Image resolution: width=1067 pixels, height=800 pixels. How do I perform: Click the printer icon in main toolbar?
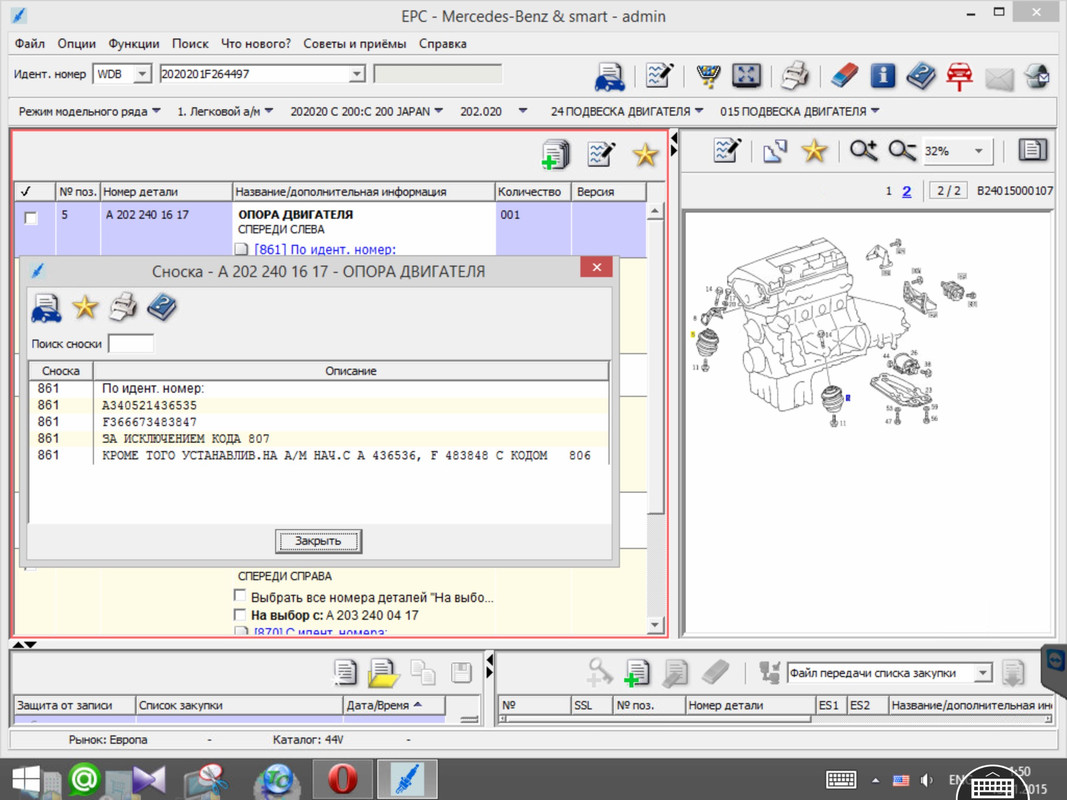795,76
